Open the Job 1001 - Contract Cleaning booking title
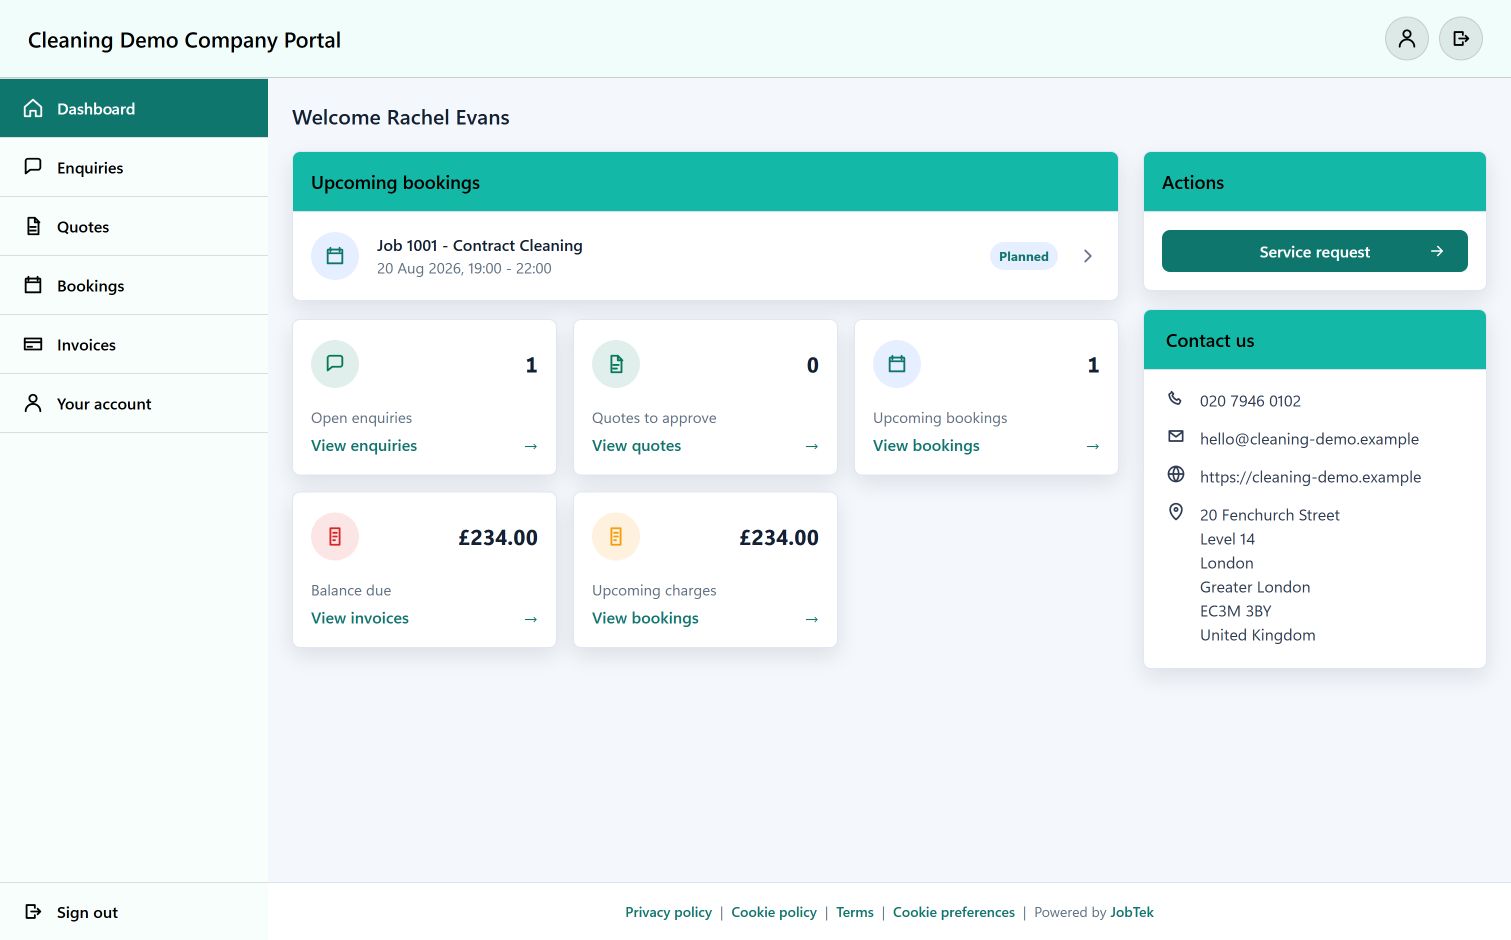This screenshot has height=940, width=1511. click(479, 245)
